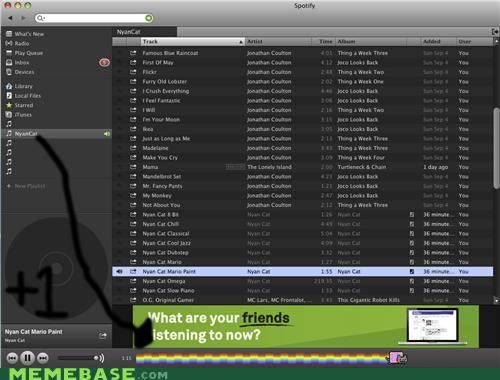Go forward with the navigation arrow
The image size is (500, 380).
pyautogui.click(x=23, y=18)
